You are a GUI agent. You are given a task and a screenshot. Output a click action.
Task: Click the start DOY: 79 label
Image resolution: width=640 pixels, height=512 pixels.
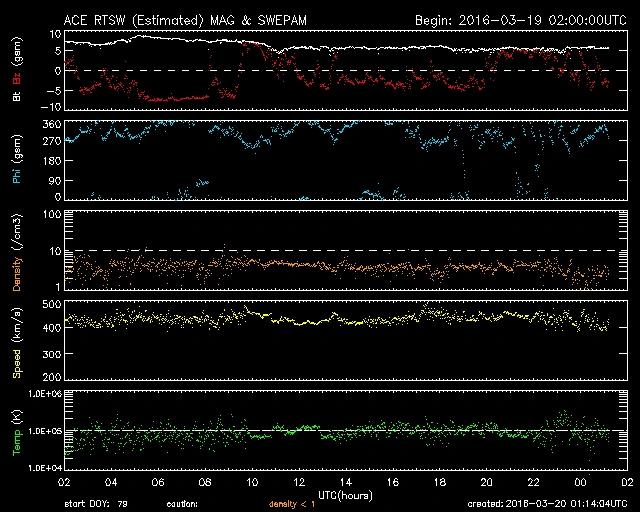click(x=96, y=504)
